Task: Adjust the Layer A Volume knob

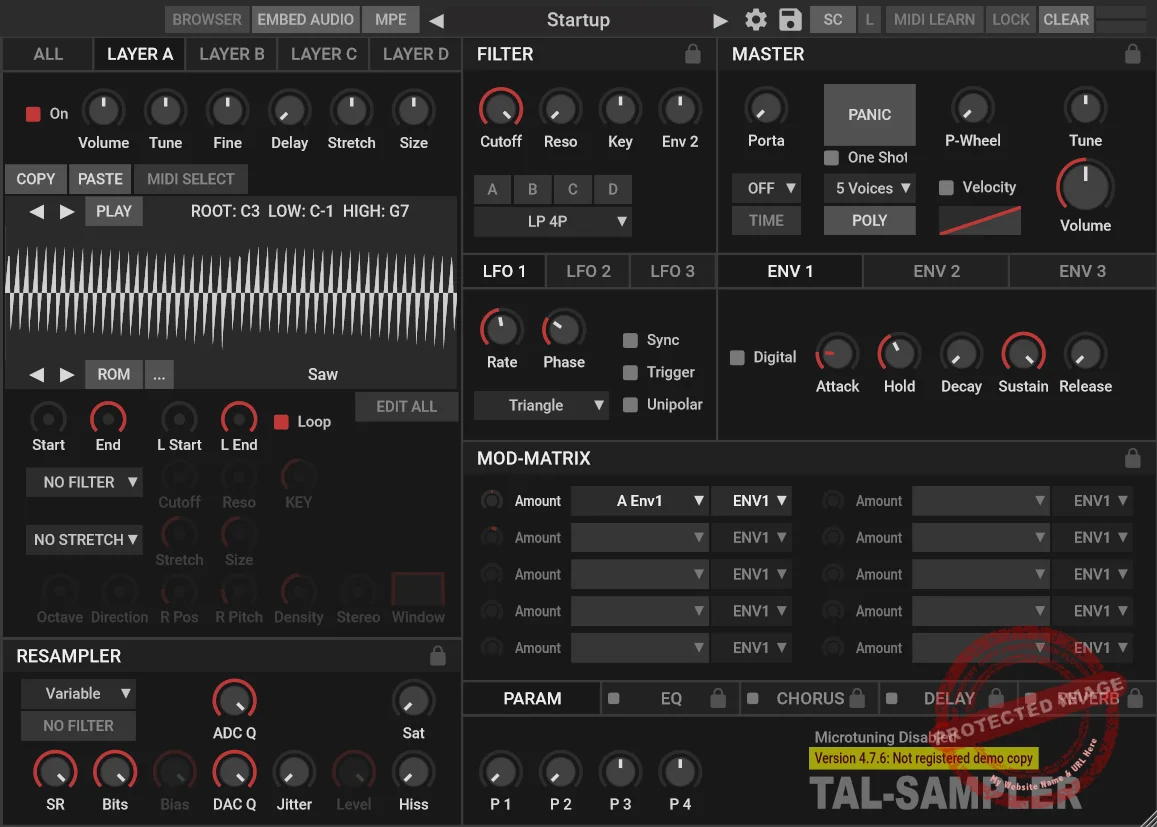Action: [103, 110]
